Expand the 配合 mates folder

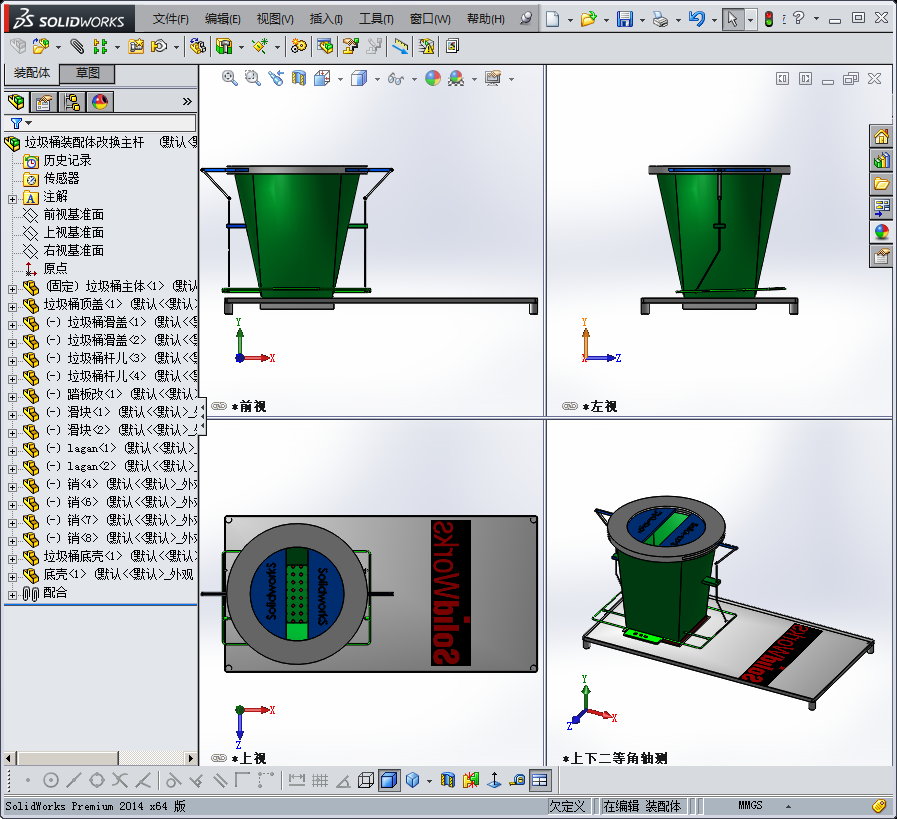point(13,595)
